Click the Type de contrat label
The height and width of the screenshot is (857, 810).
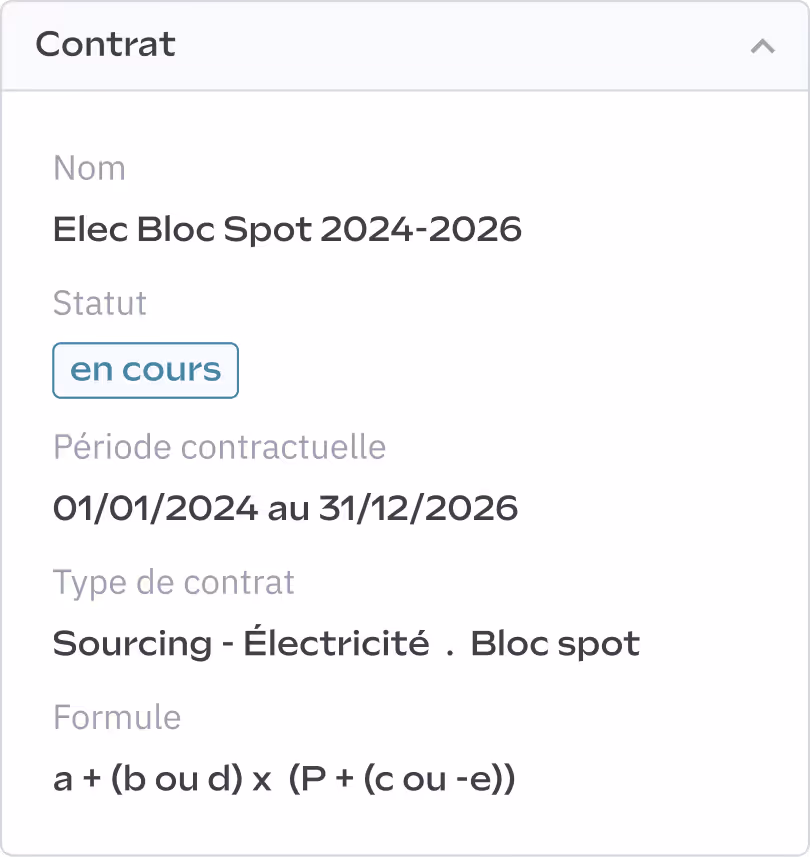174,583
